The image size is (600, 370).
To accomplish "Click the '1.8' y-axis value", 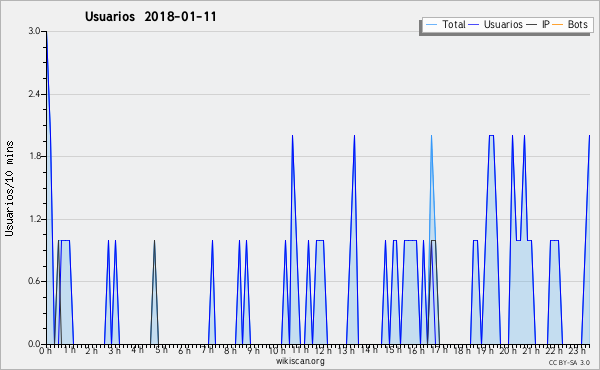I will click(x=34, y=156).
